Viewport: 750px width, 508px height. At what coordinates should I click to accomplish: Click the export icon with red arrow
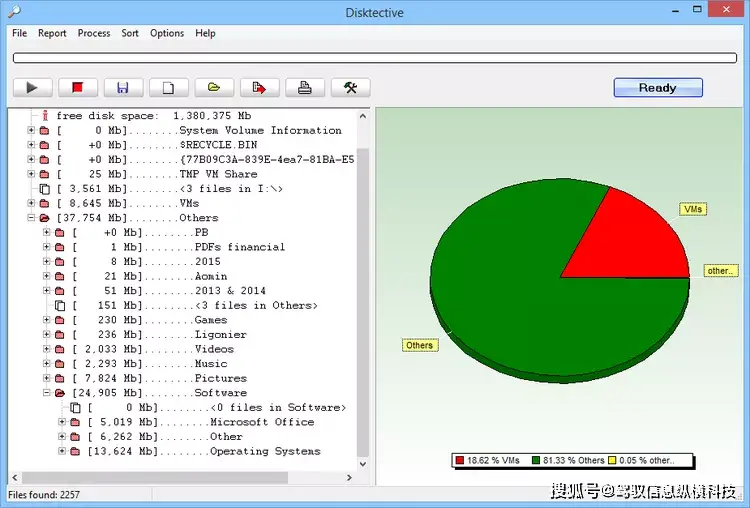[259, 88]
